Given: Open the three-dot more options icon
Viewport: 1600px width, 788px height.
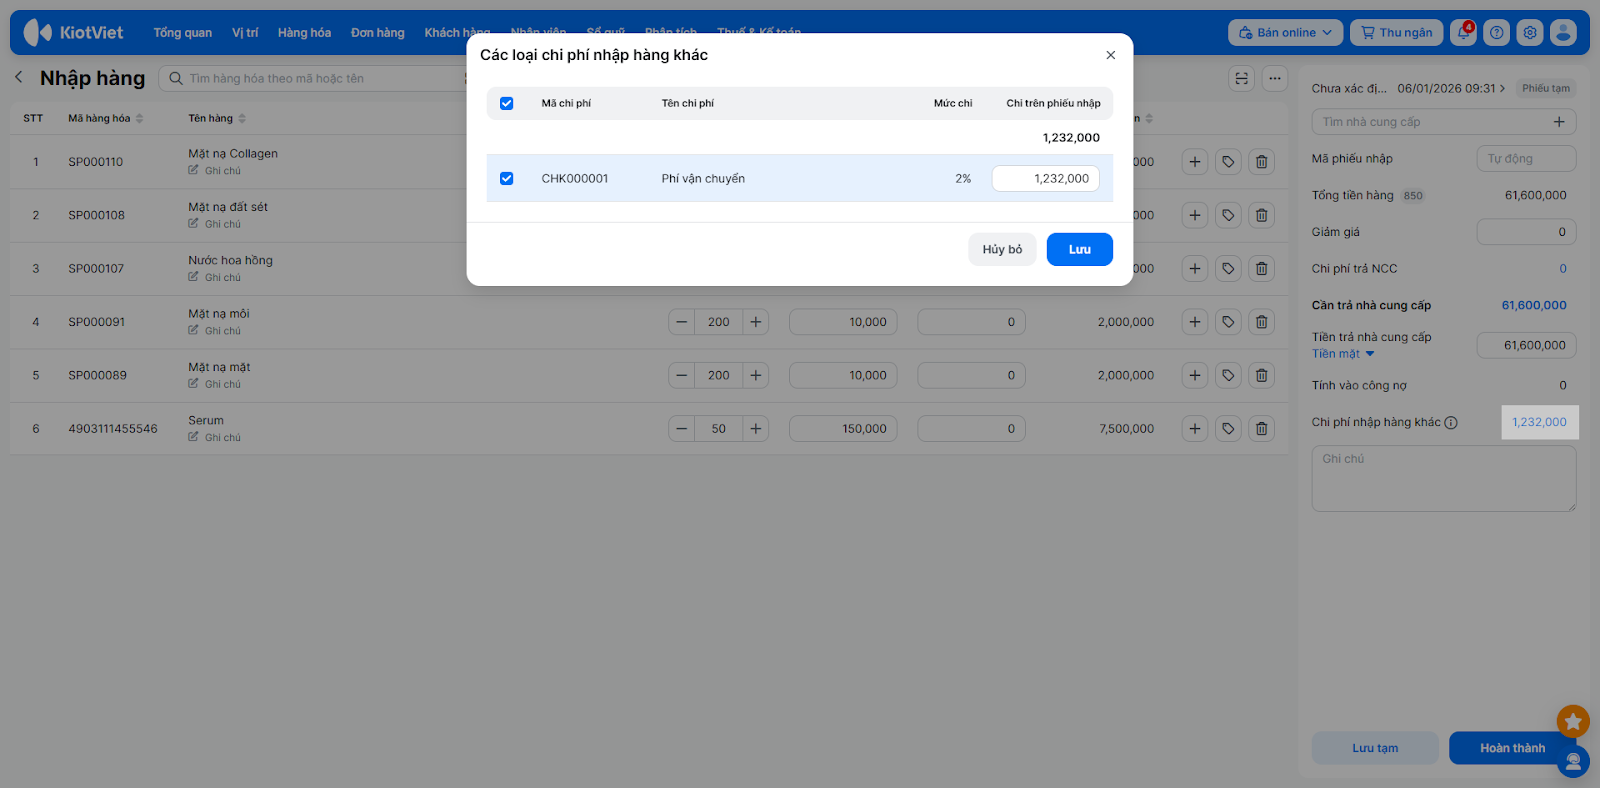Looking at the screenshot, I should point(1275,78).
